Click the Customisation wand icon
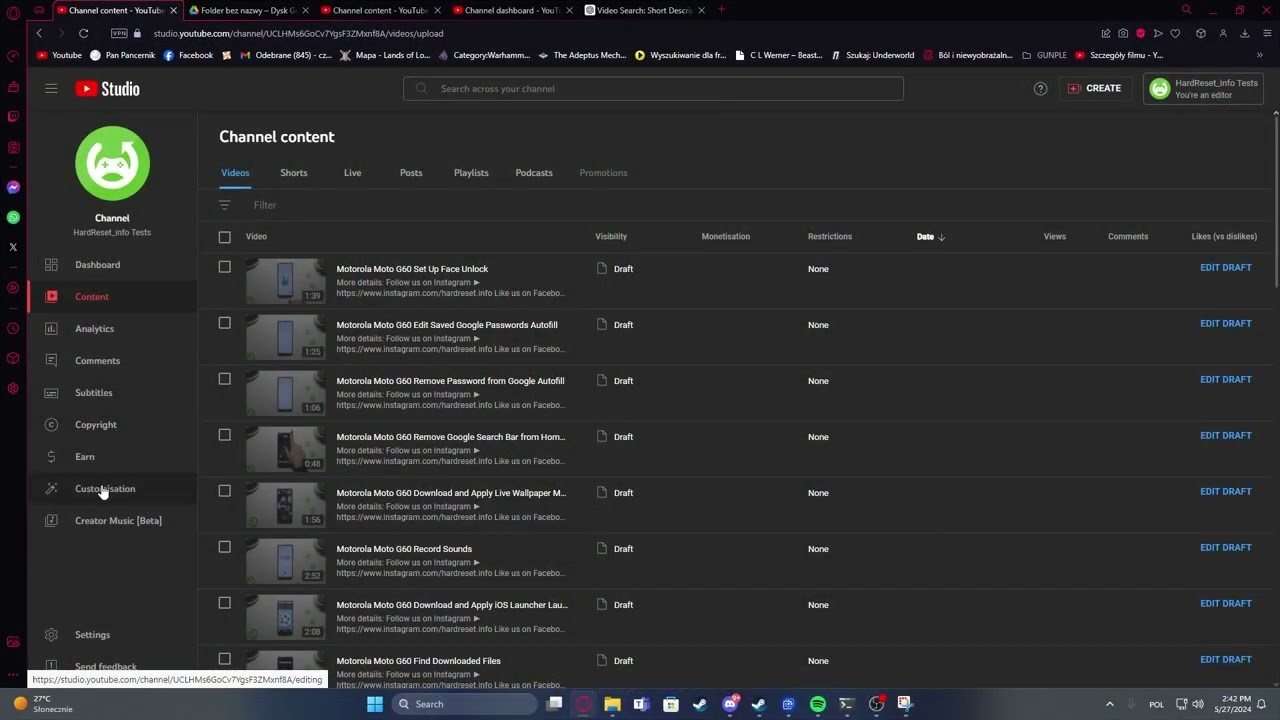The height and width of the screenshot is (720, 1280). (x=51, y=489)
